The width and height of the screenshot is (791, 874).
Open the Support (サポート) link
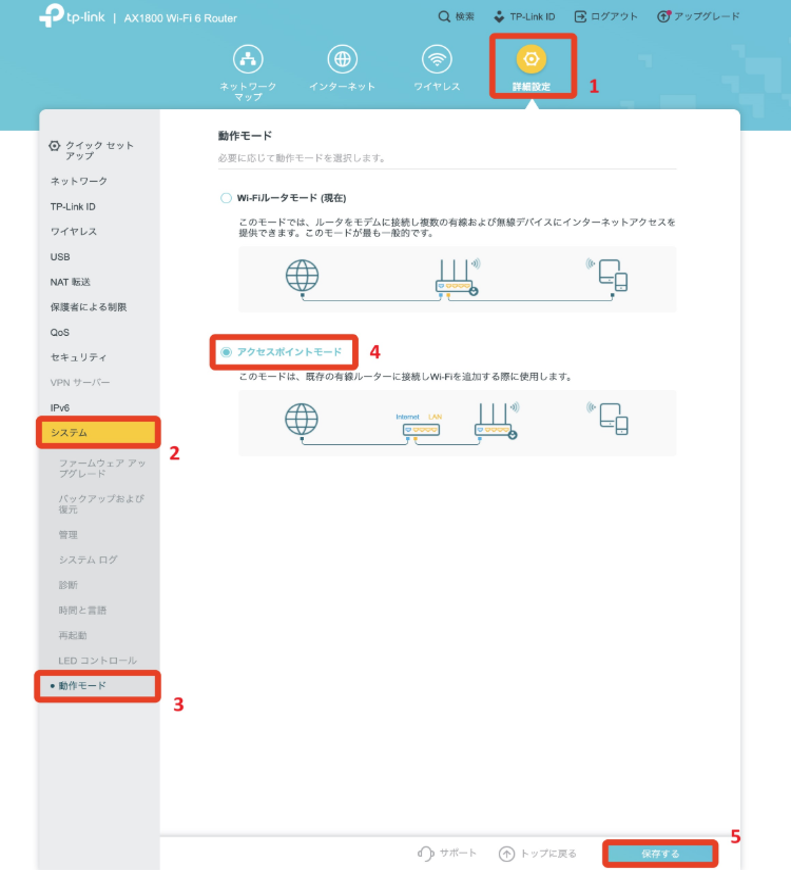[447, 853]
